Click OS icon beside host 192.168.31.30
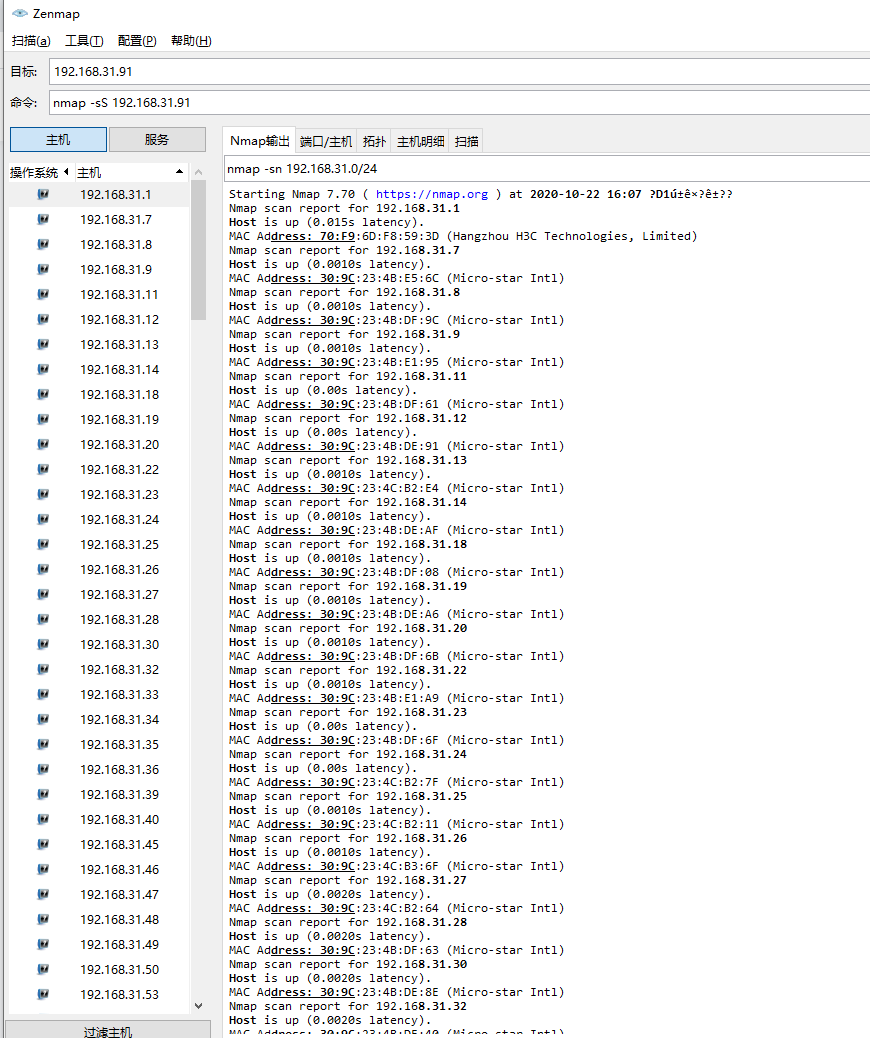 43,644
